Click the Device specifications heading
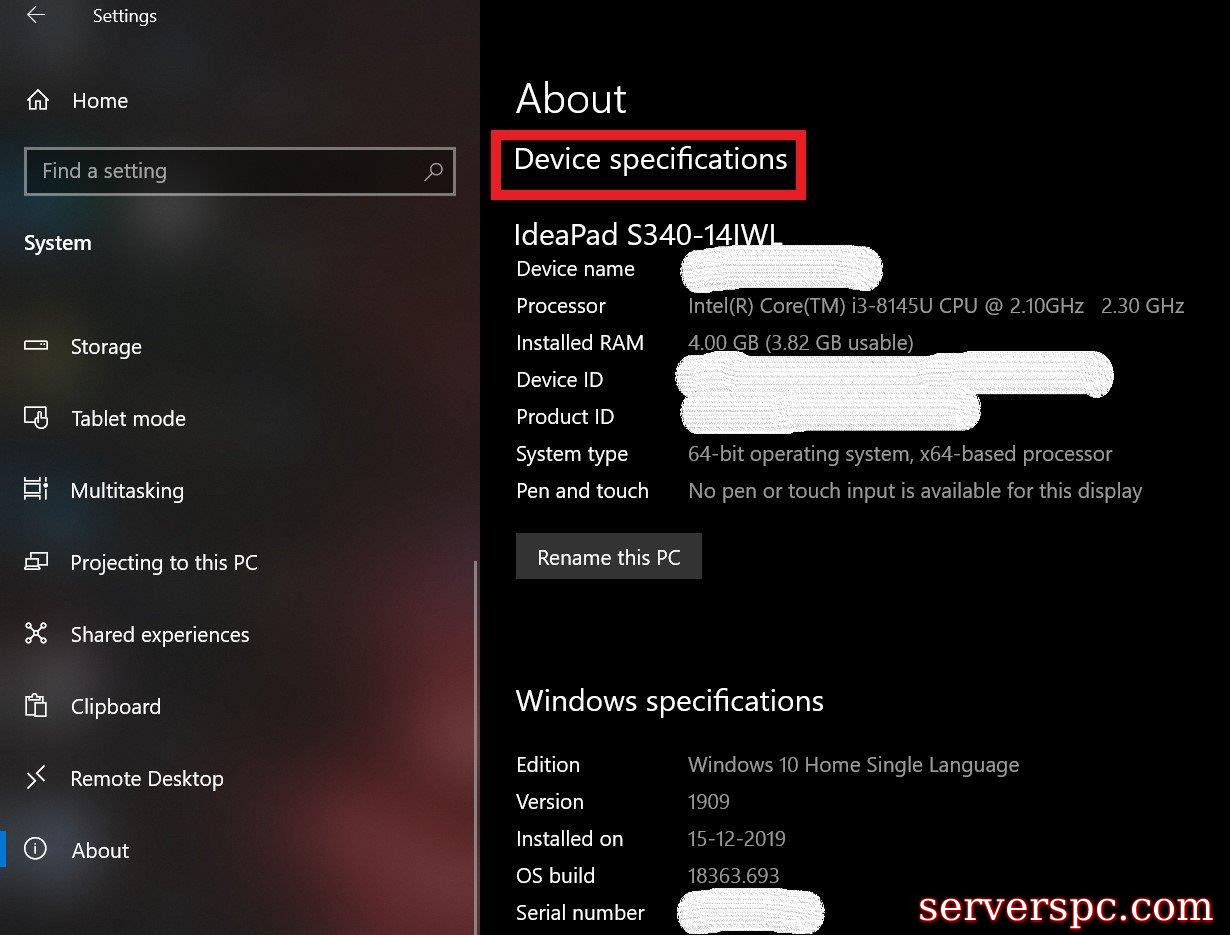The height and width of the screenshot is (935, 1230). click(x=650, y=160)
